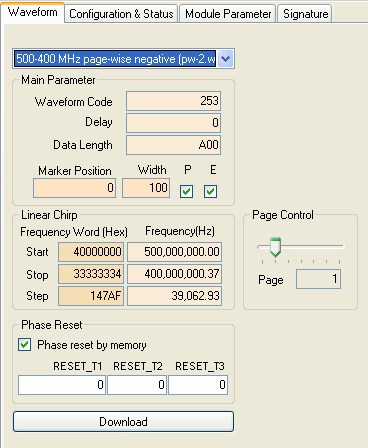
Task: Switch to the Signature tab
Action: [x=305, y=14]
